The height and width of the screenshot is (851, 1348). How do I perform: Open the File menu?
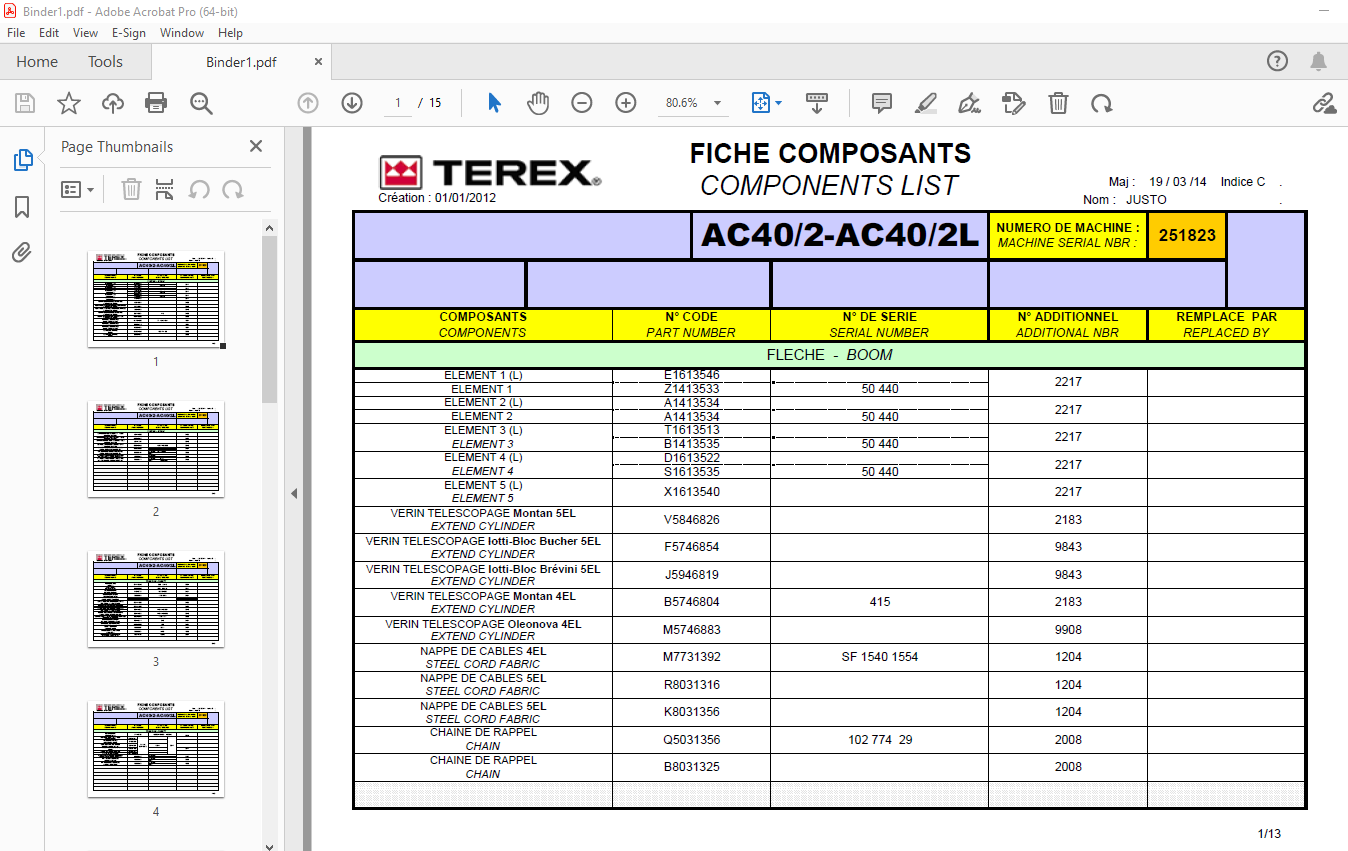point(16,33)
